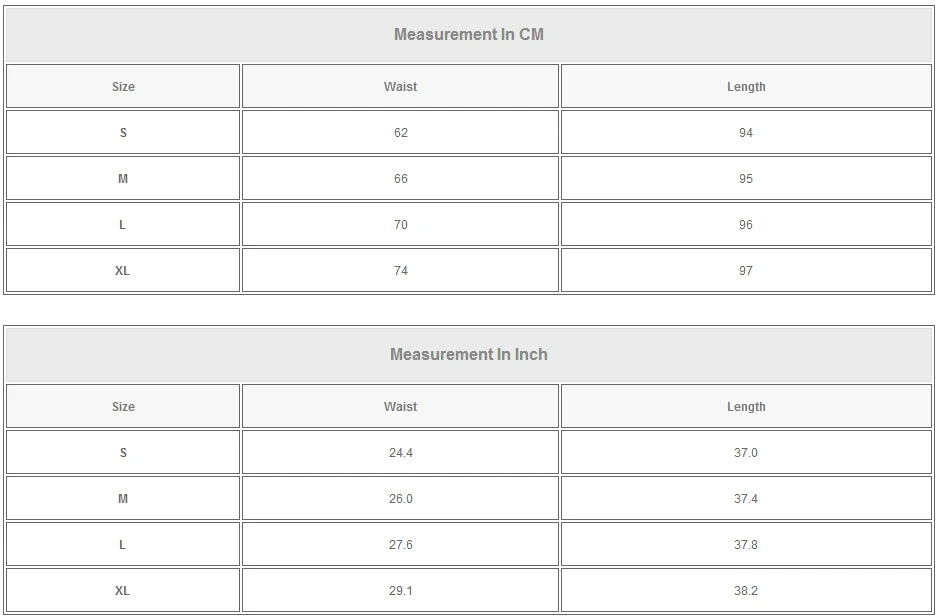The width and height of the screenshot is (941, 616).
Task: Click the "Measurement In CM" table title
Action: [x=468, y=35]
